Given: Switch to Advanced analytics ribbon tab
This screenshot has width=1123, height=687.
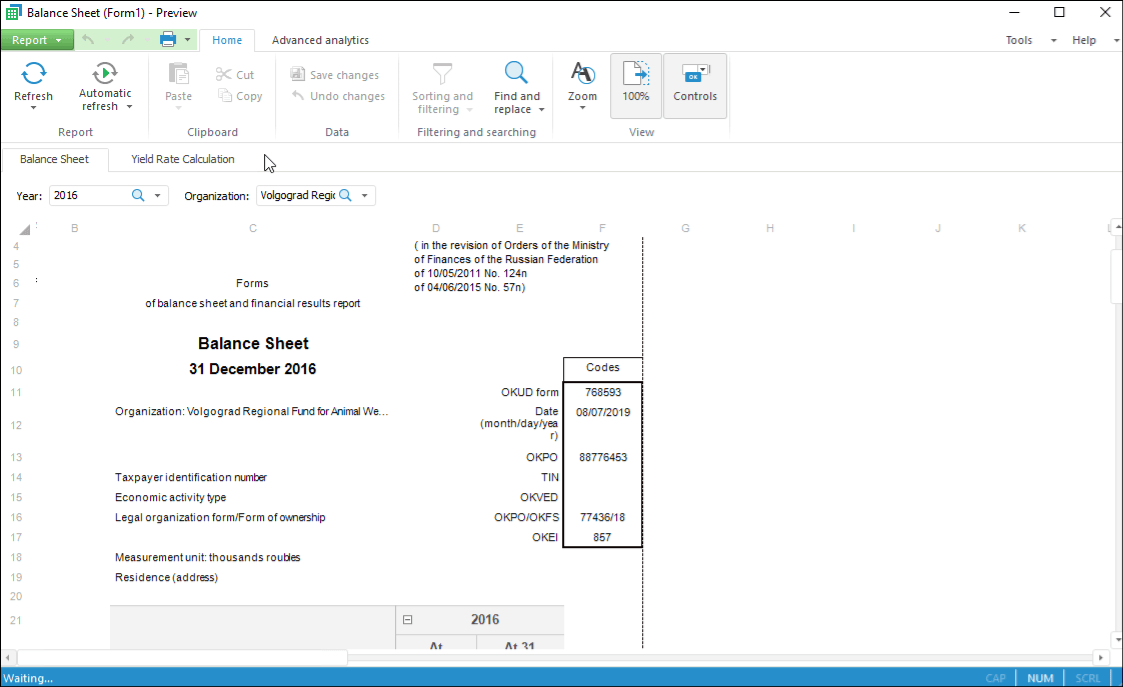Looking at the screenshot, I should (320, 40).
